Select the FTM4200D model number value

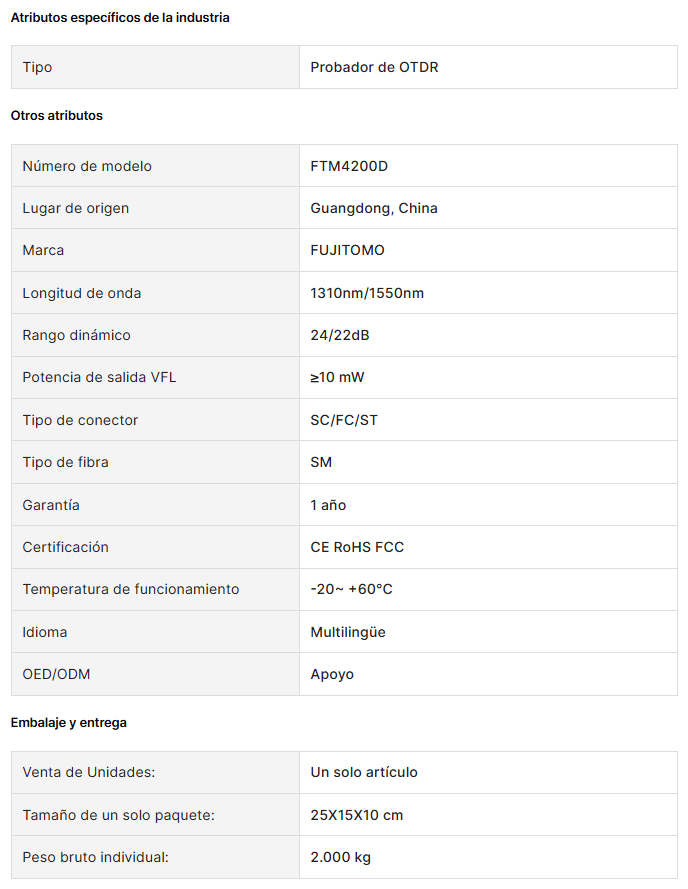(x=348, y=166)
